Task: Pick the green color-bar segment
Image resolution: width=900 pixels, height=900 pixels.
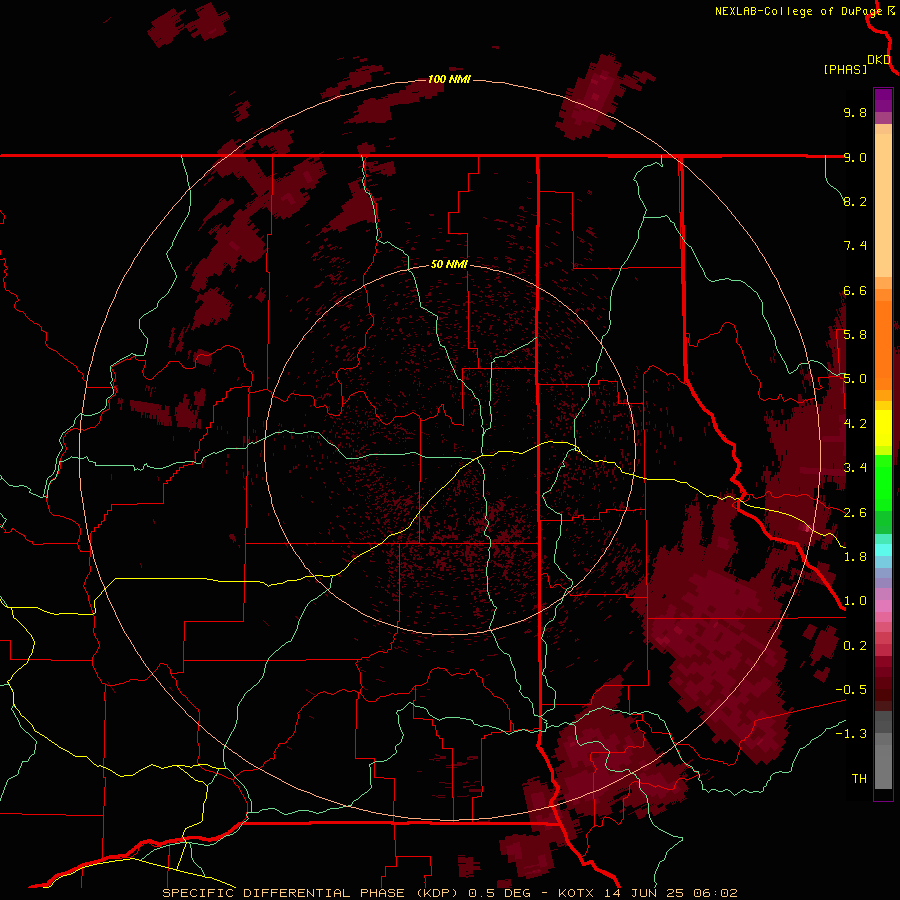Action: click(883, 483)
